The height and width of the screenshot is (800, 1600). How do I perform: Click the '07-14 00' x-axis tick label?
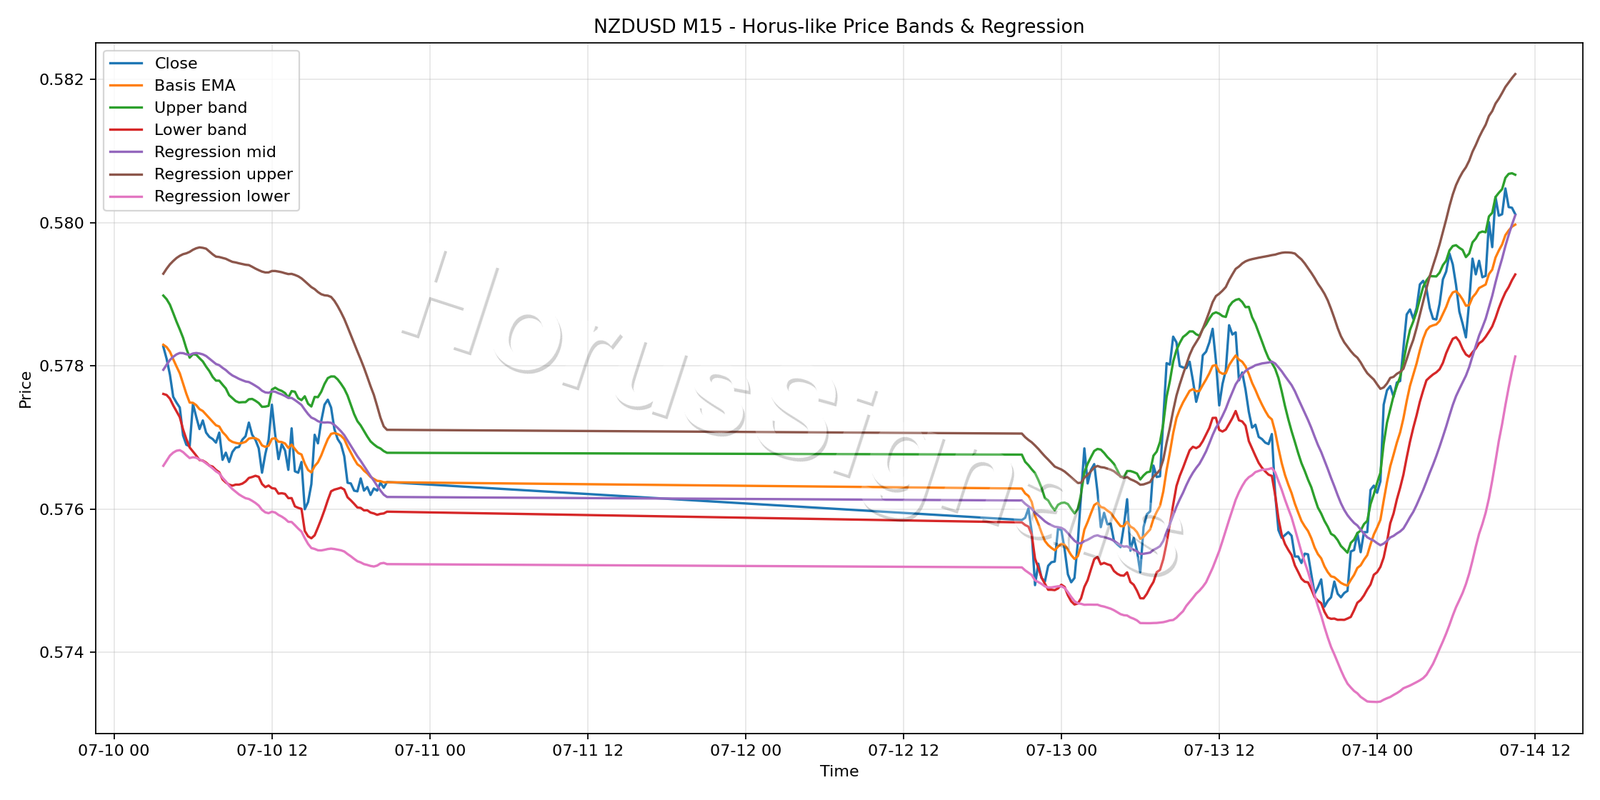[1378, 751]
